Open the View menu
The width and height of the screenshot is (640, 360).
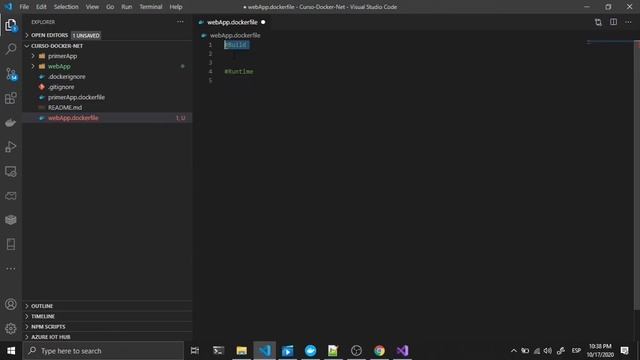click(x=92, y=7)
